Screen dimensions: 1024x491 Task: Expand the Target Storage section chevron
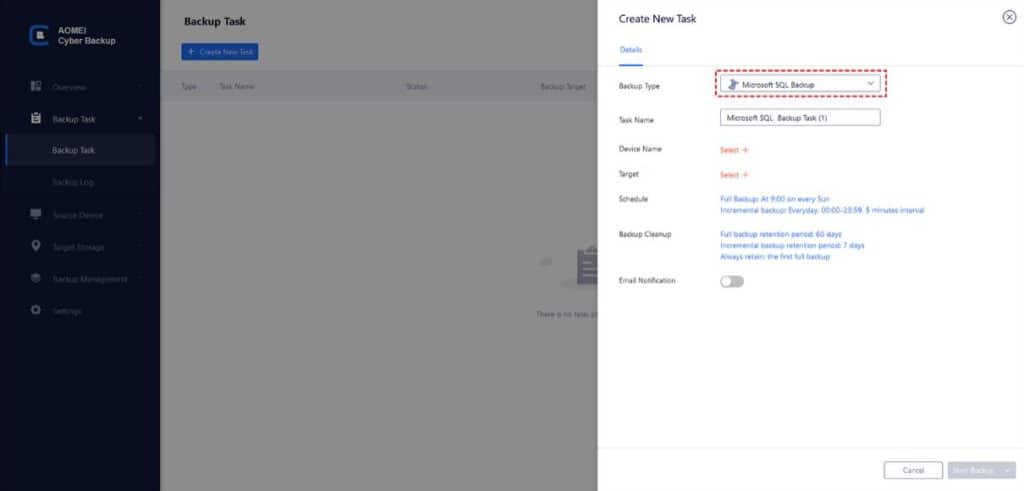click(x=140, y=247)
